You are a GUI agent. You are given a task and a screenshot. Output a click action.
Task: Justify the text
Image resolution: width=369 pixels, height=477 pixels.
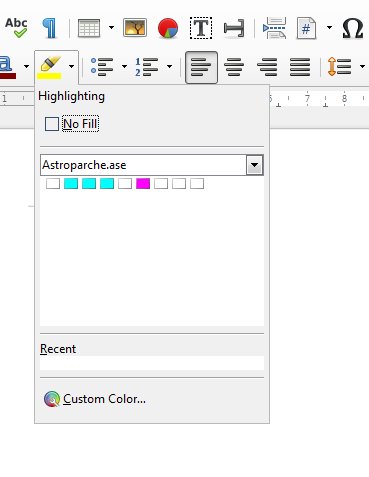300,67
